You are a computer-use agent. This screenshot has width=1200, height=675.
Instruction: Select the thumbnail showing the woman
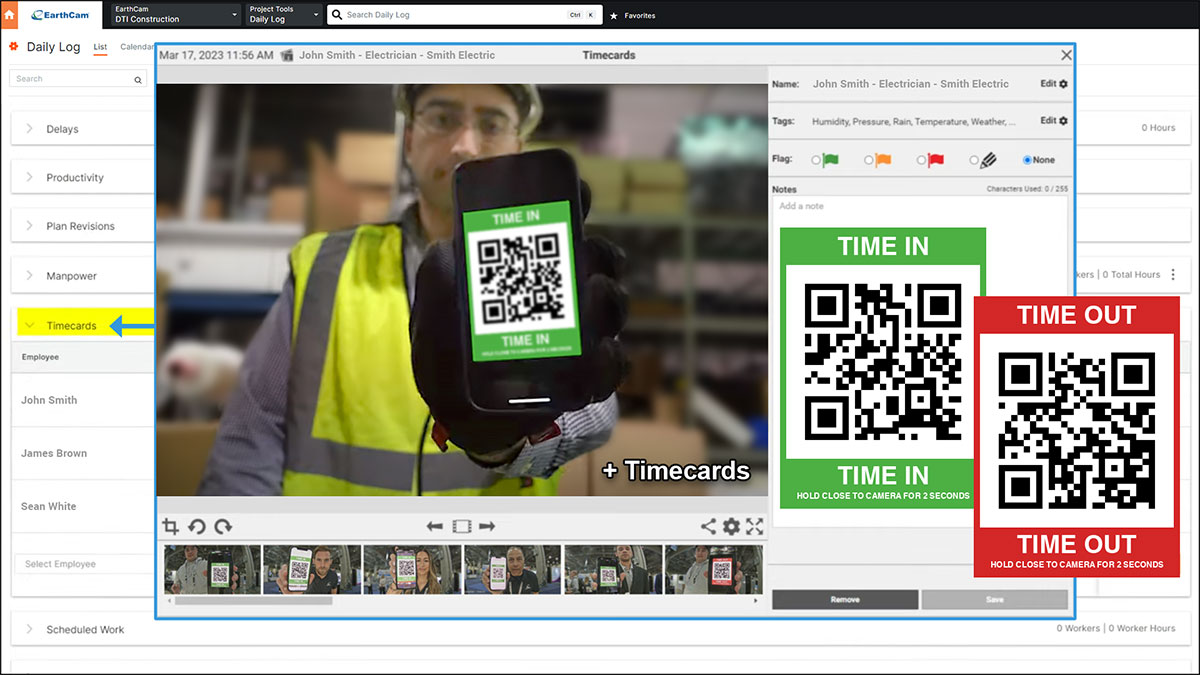click(x=412, y=570)
